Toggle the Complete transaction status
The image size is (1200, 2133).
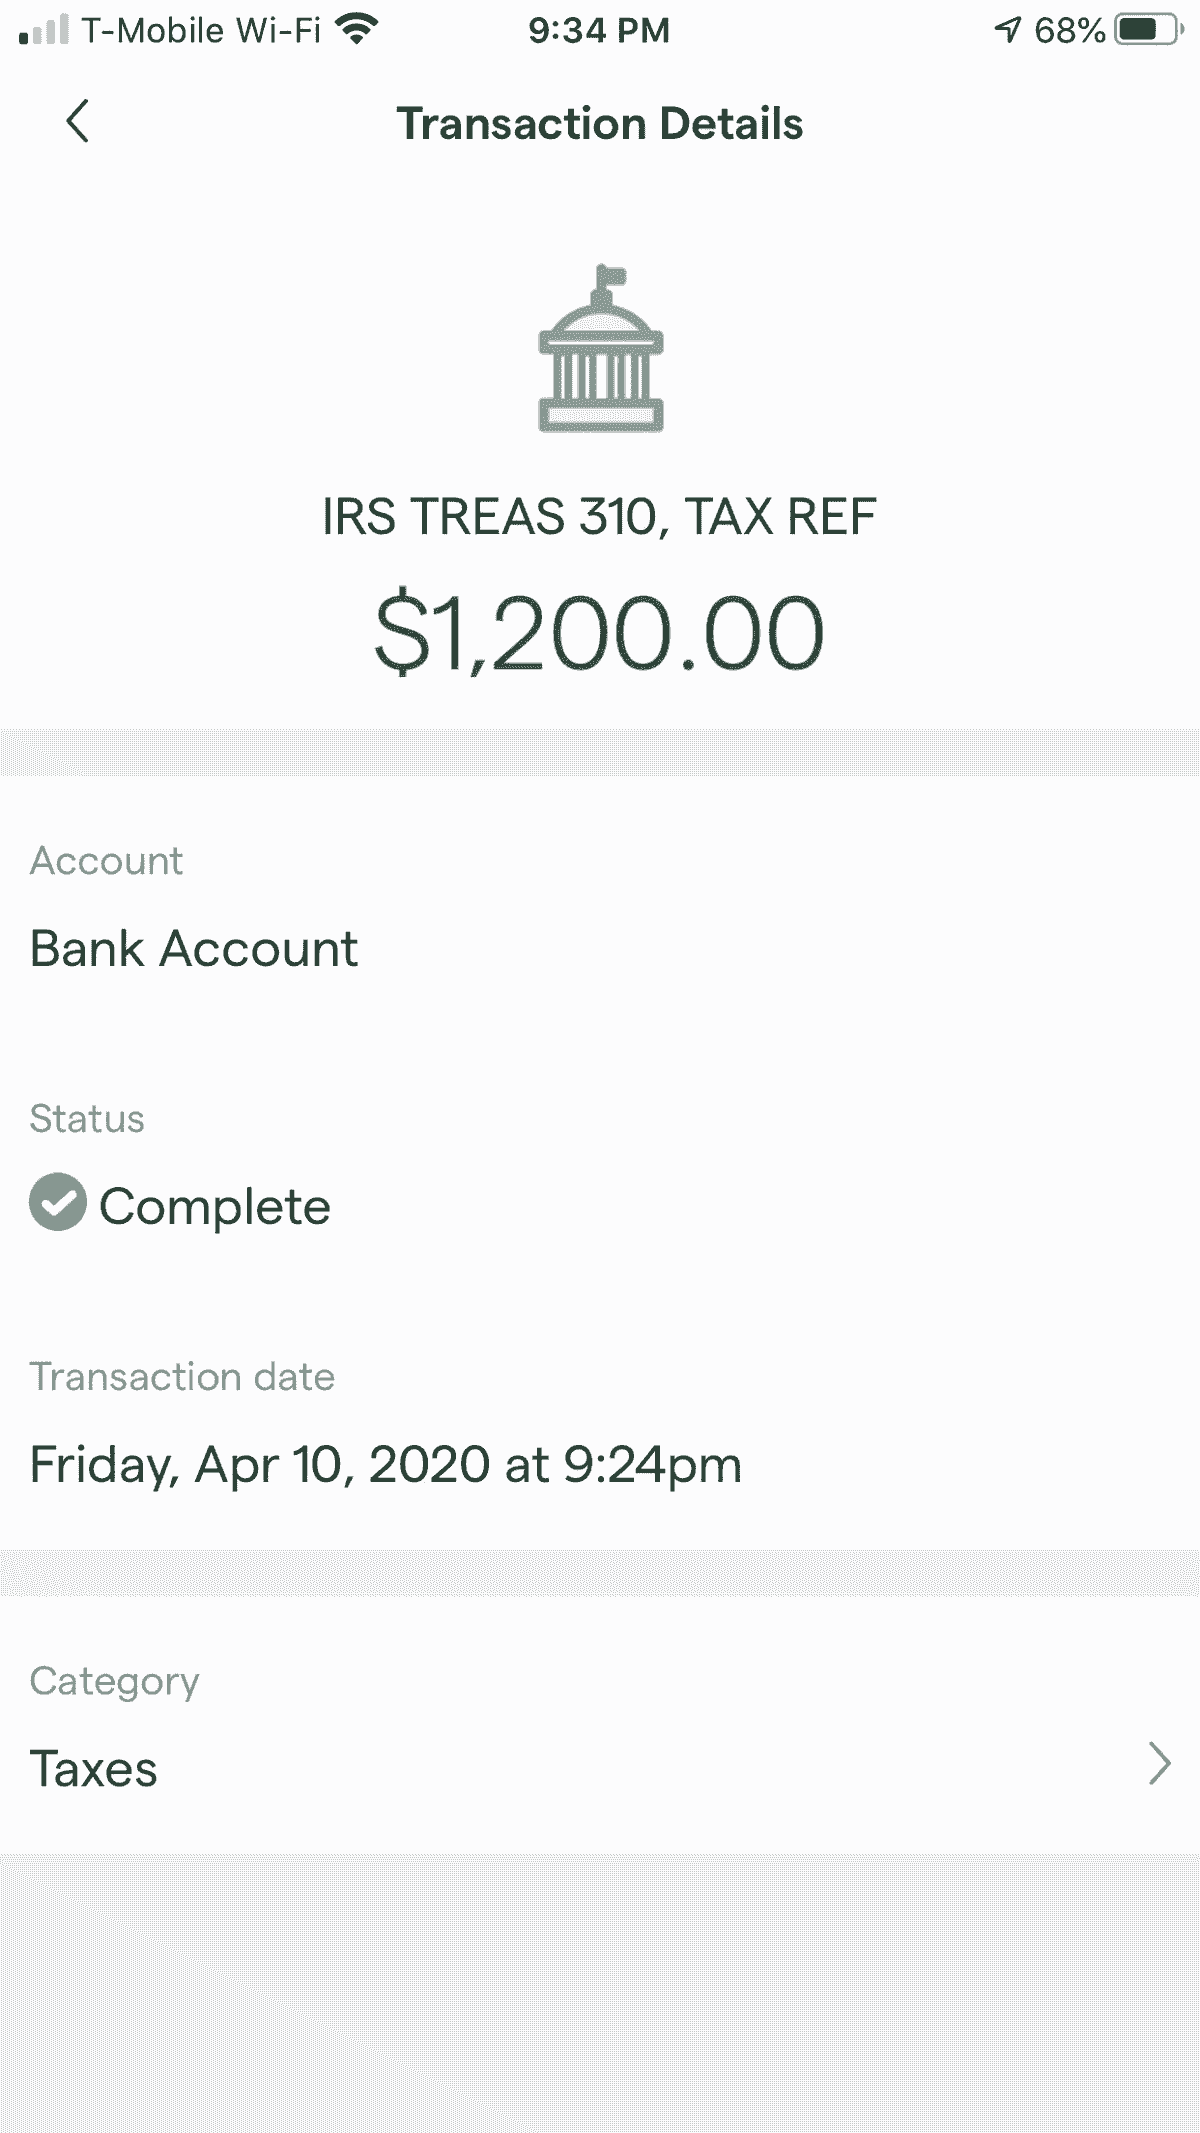click(x=180, y=1205)
